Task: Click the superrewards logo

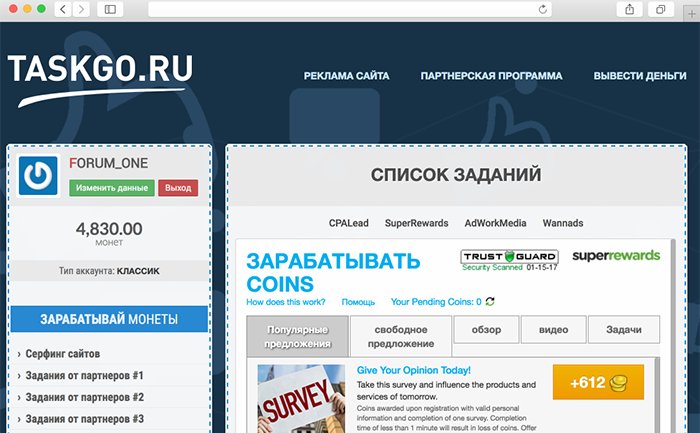Action: coord(616,256)
